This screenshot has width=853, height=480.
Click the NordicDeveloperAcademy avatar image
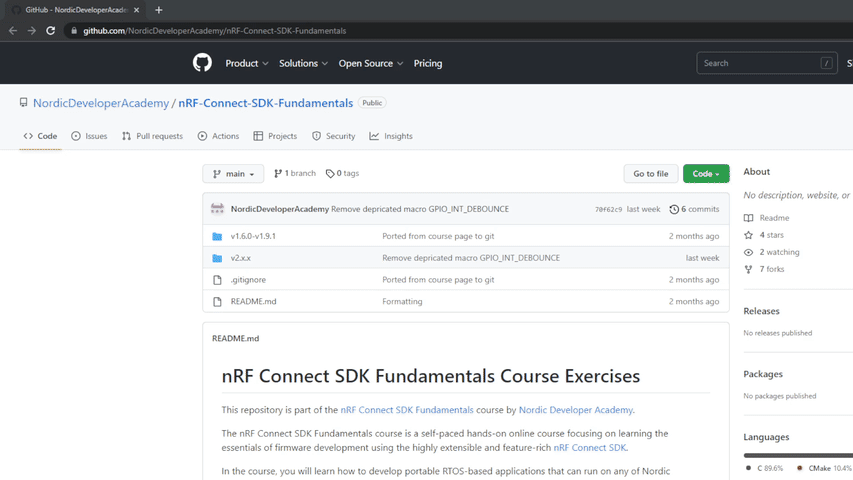[217, 209]
